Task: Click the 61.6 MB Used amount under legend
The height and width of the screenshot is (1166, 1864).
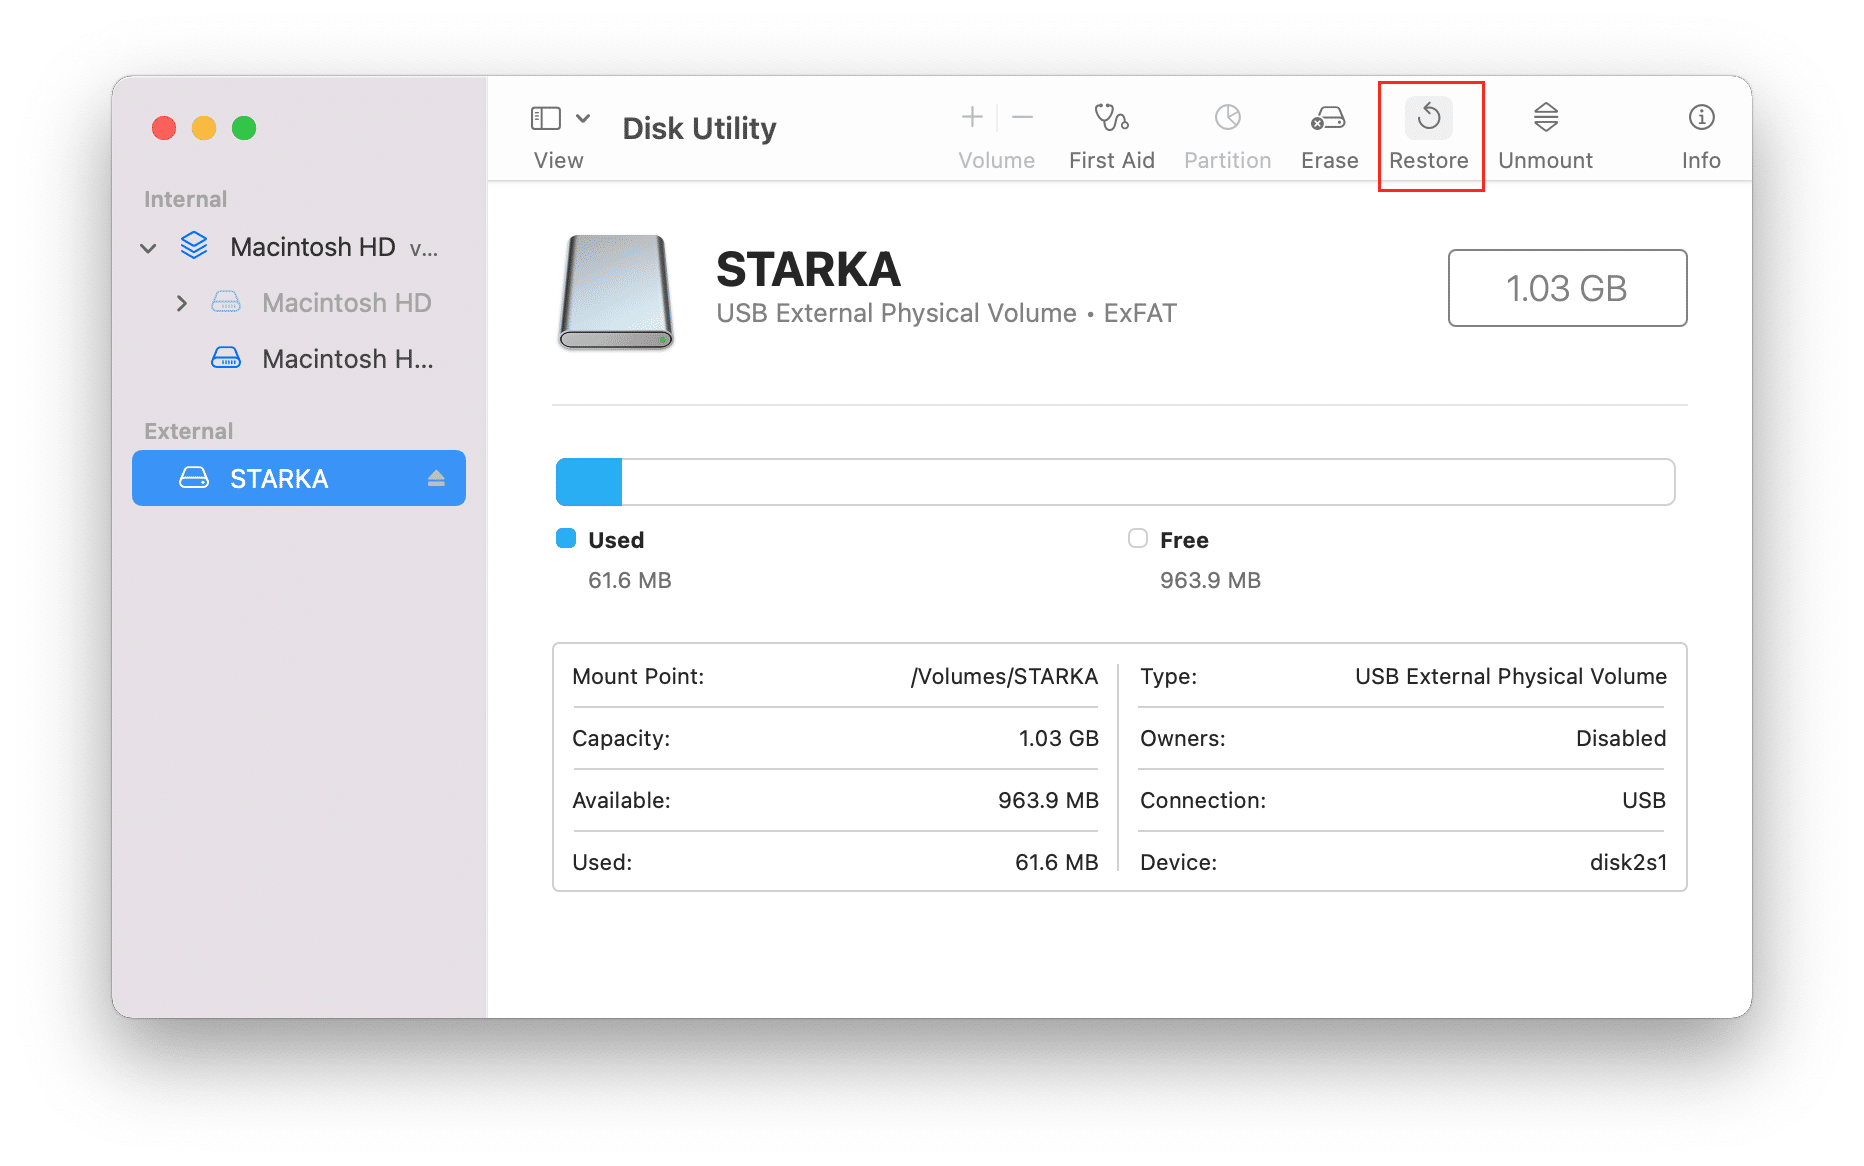Action: 630,580
